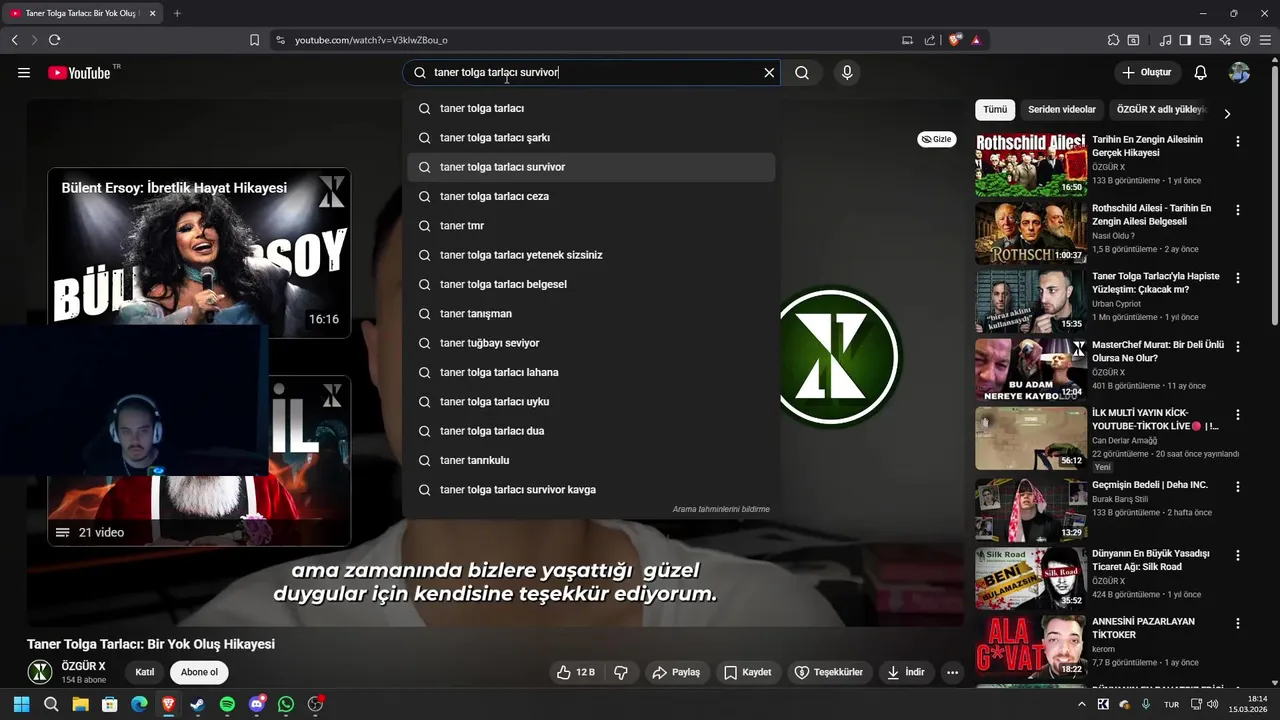Open options for 'ANNESİNİ PAZARLAYAN TİKTOKER' video
Image resolution: width=1280 pixels, height=720 pixels.
[x=1238, y=624]
